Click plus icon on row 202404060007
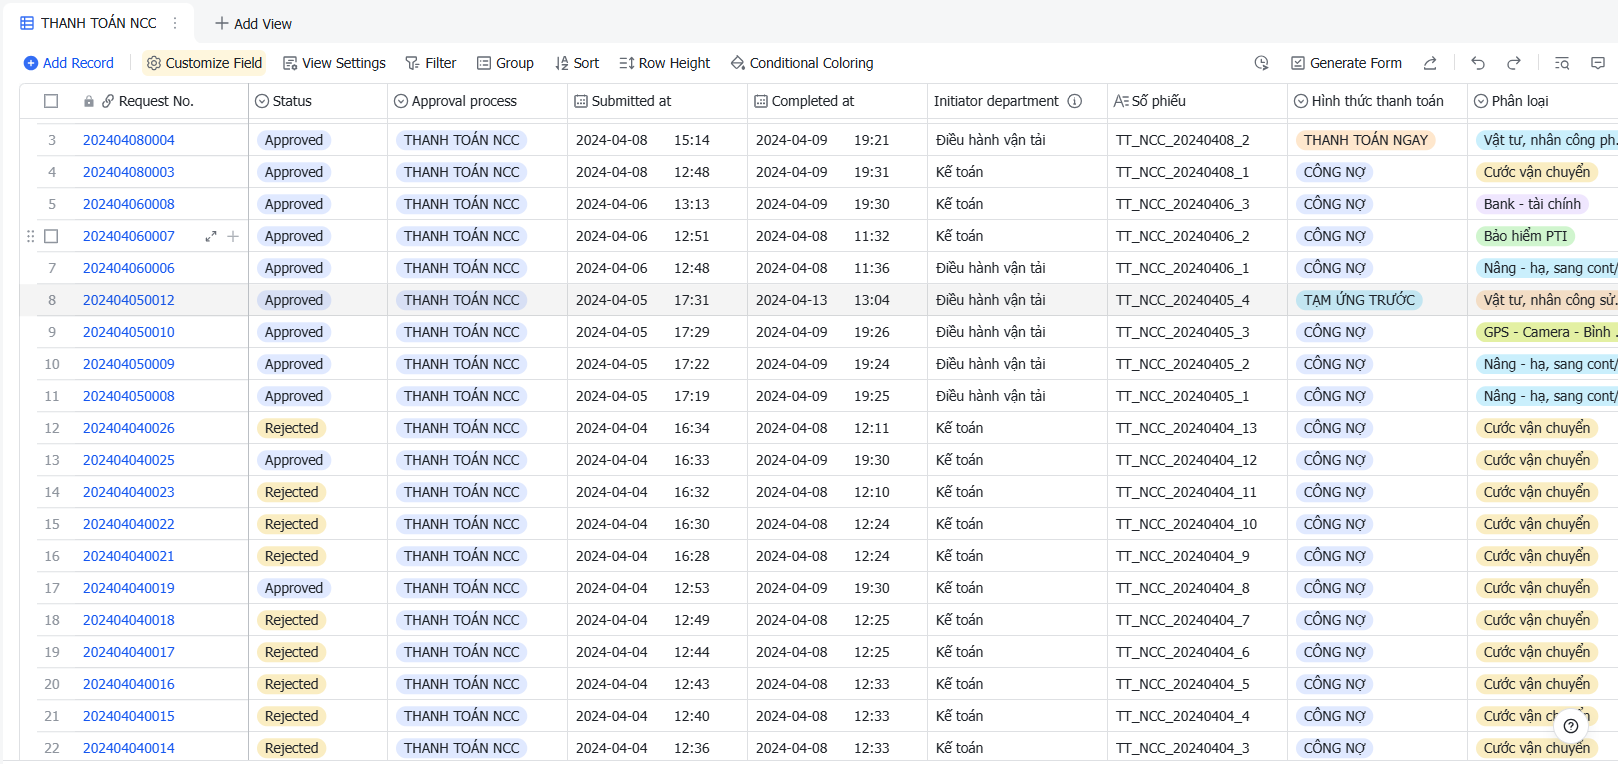Viewport: 1618px width, 764px height. (x=233, y=236)
